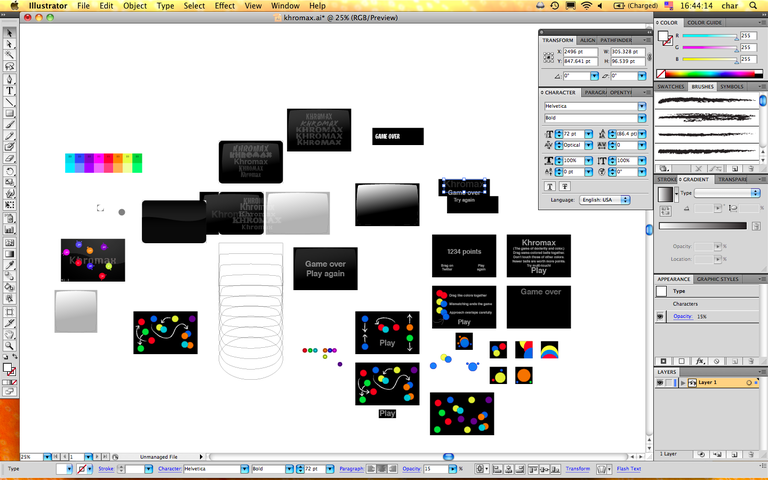Click the Brush Libraries menu icon
768x480 pixels.
click(664, 169)
